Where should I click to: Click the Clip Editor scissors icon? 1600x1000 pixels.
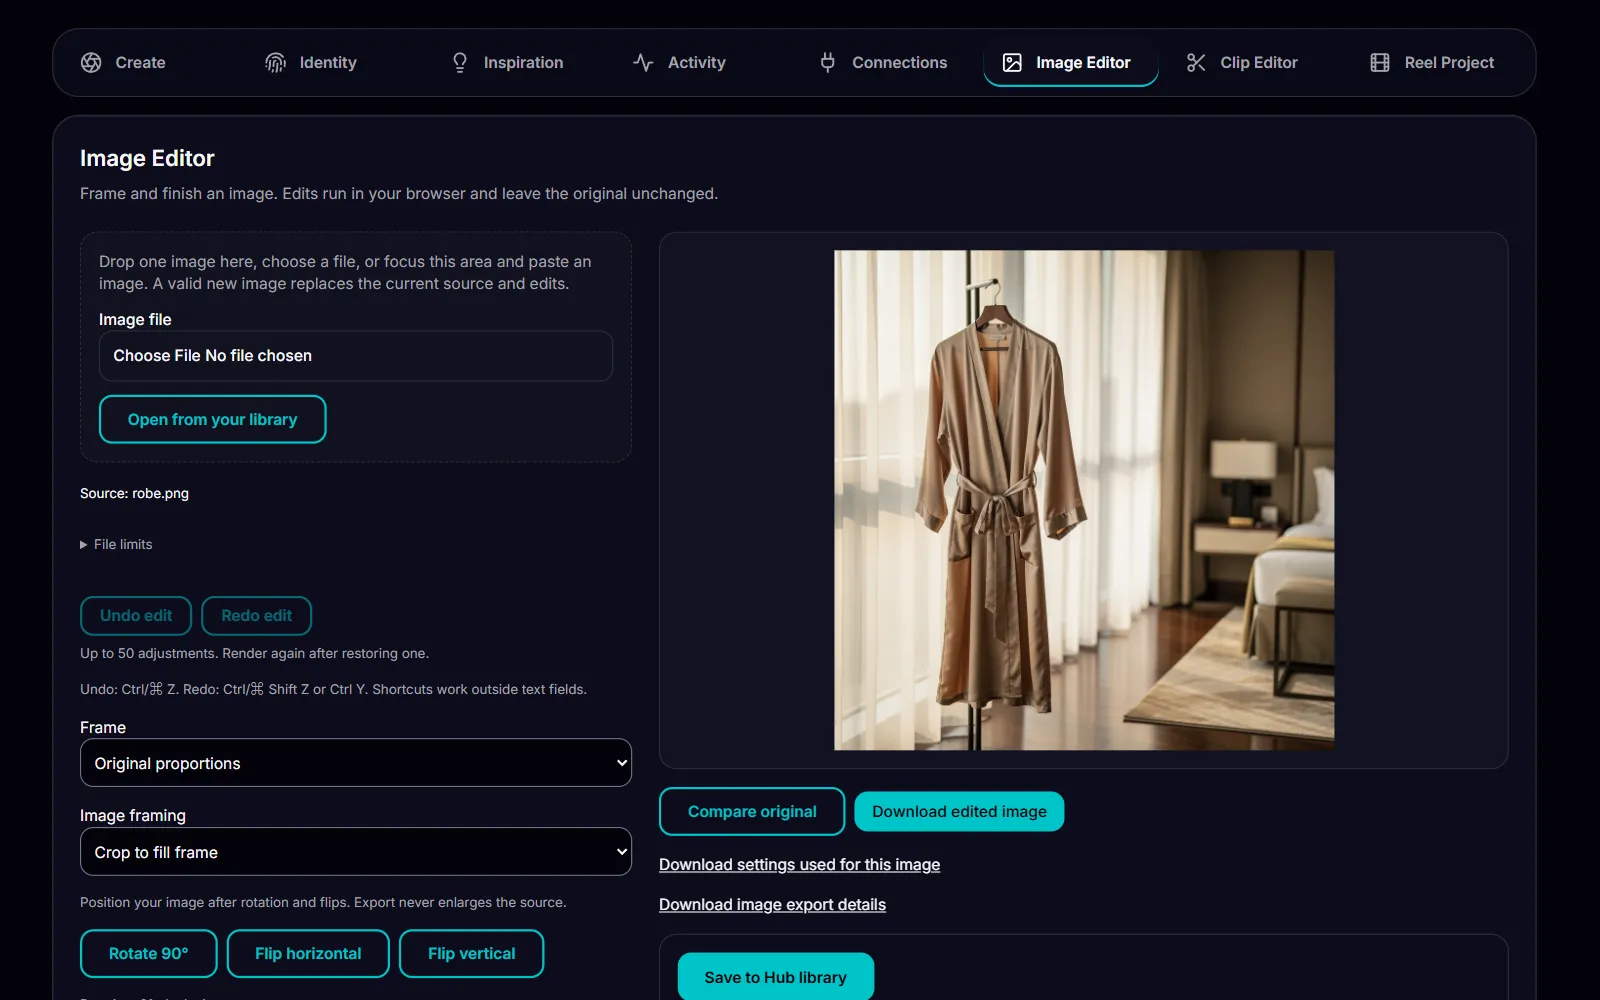1196,62
